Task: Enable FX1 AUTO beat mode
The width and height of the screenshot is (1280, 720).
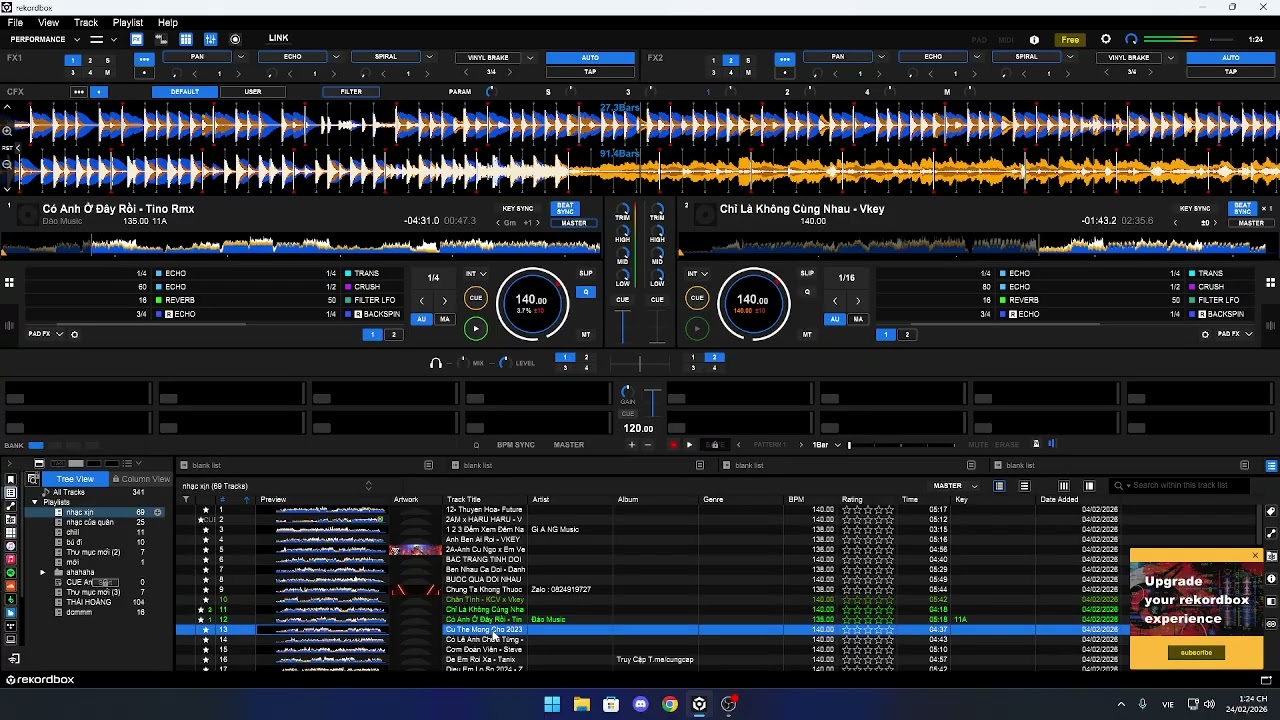Action: click(x=590, y=58)
